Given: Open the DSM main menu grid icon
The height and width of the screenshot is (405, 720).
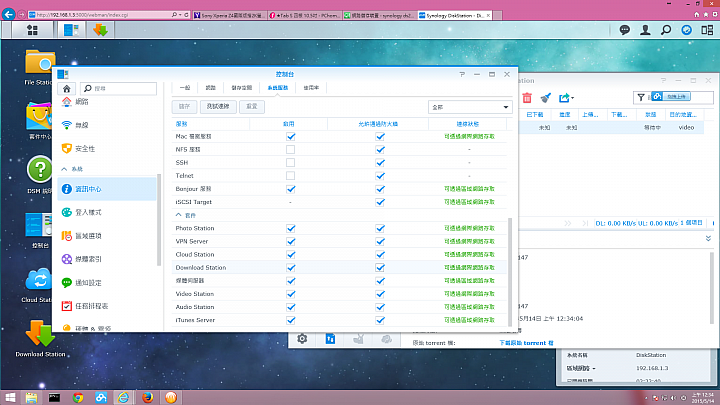Looking at the screenshot, I should point(33,30).
